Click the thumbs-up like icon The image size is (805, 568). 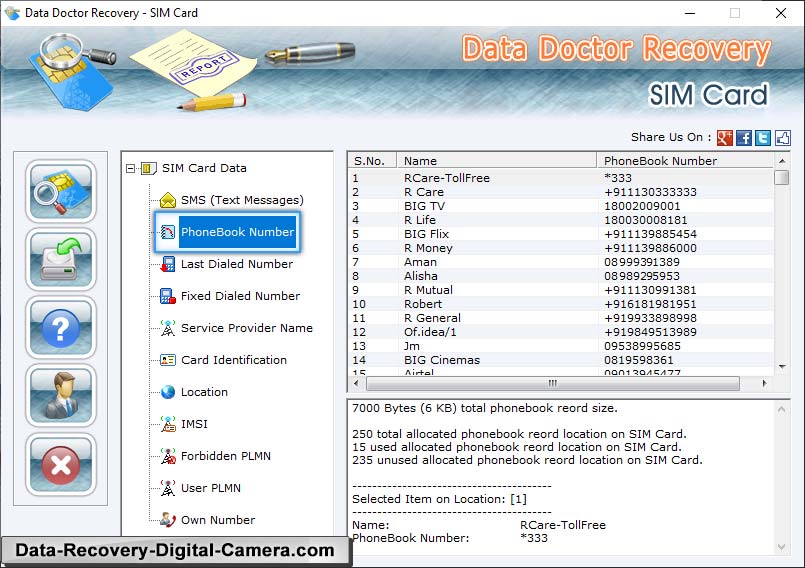click(782, 138)
